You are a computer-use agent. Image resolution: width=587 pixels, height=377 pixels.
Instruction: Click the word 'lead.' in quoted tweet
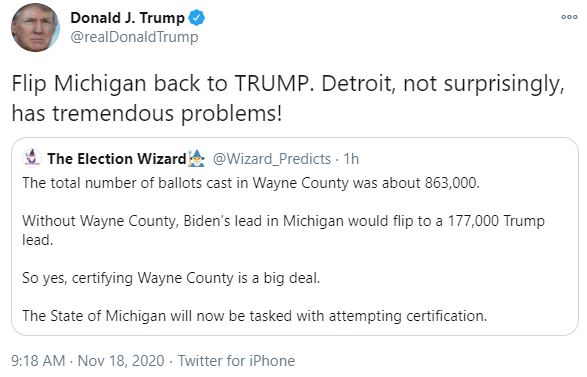37,240
